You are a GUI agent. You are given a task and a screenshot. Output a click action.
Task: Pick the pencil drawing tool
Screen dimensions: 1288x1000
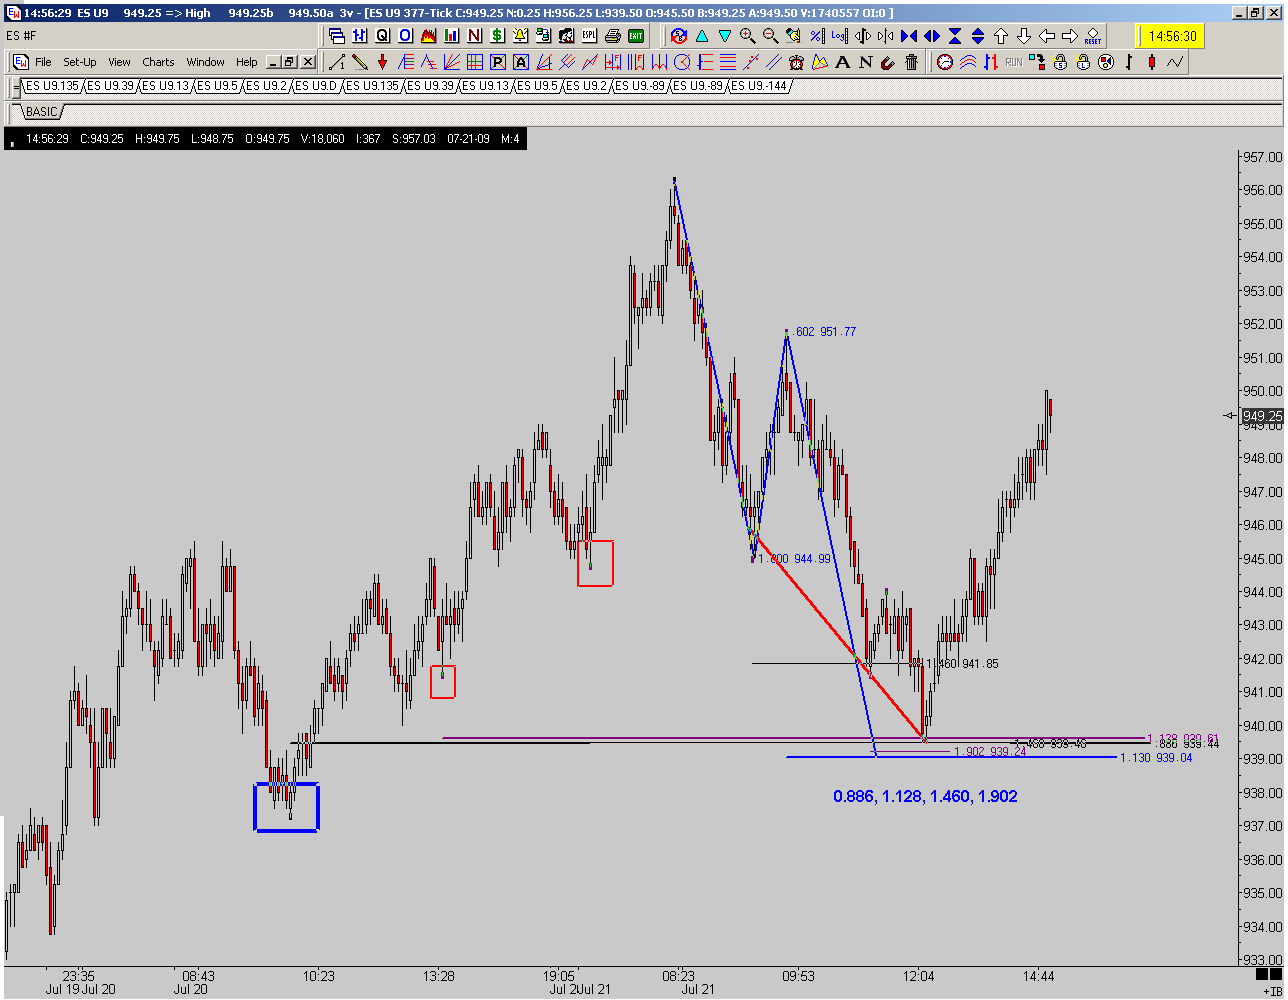tap(360, 62)
